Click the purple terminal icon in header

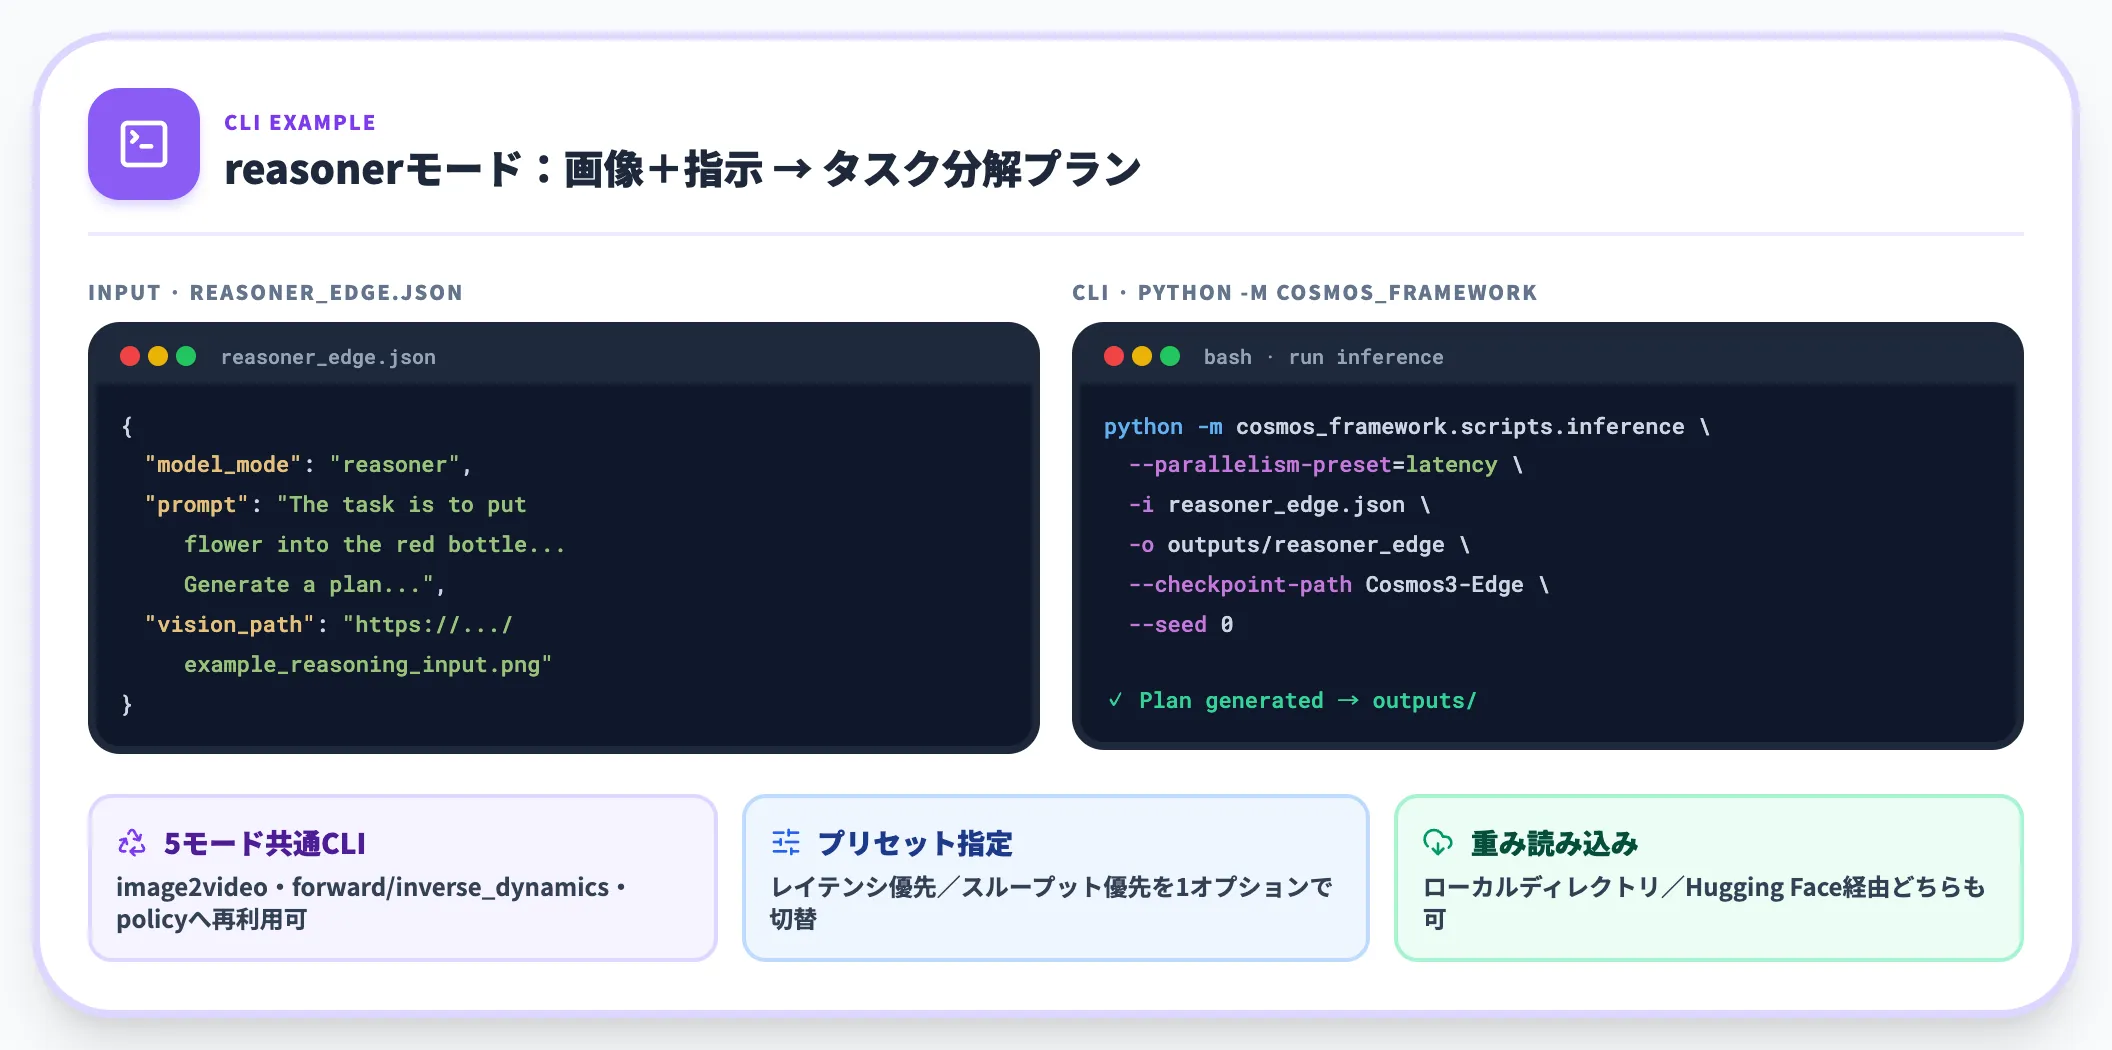[144, 144]
